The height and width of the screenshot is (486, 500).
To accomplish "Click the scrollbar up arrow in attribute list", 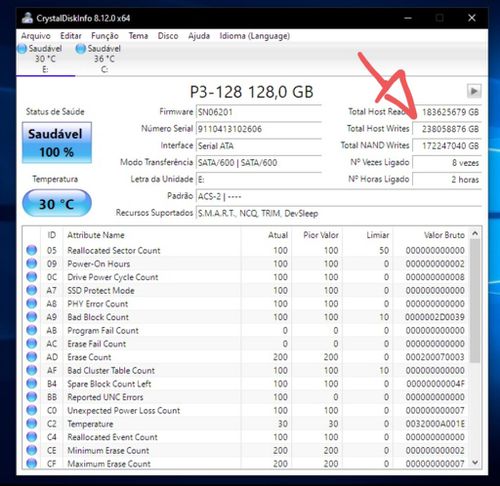I will pyautogui.click(x=475, y=234).
